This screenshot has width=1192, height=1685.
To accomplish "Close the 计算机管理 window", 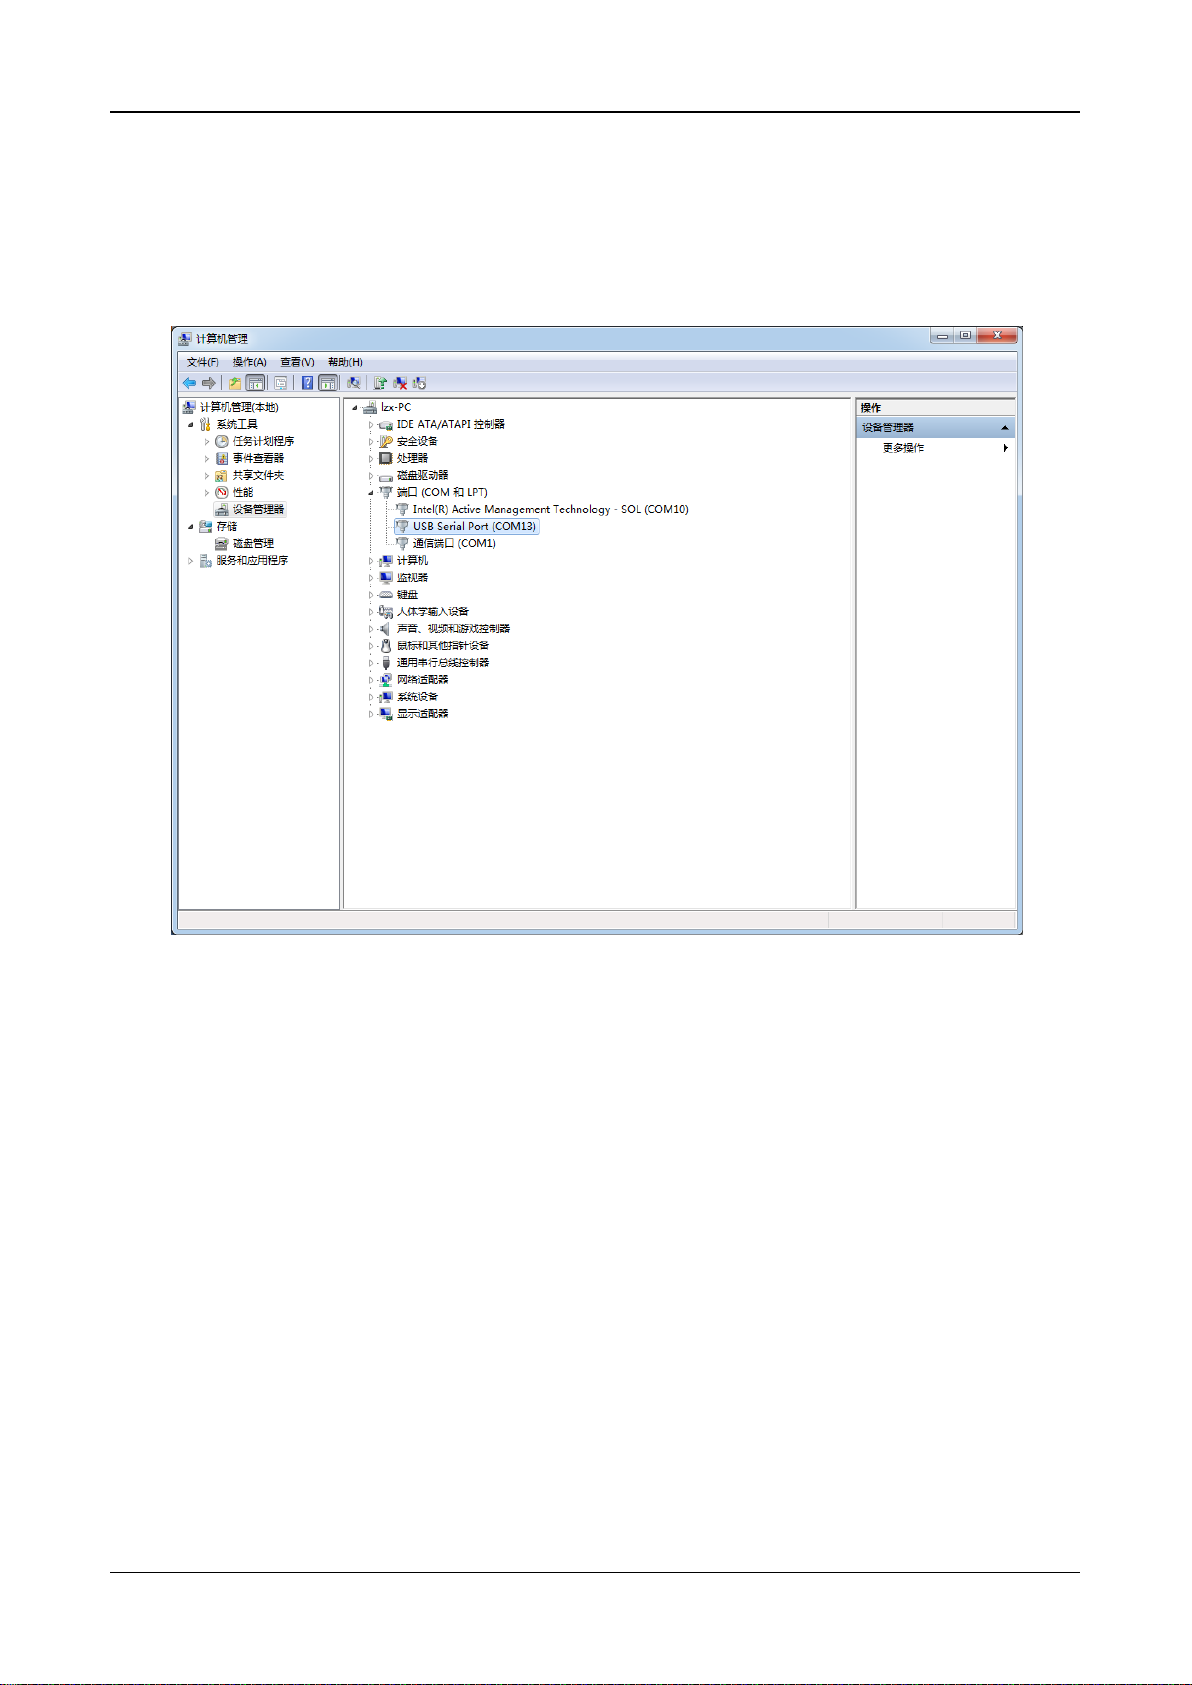I will pyautogui.click(x=998, y=336).
